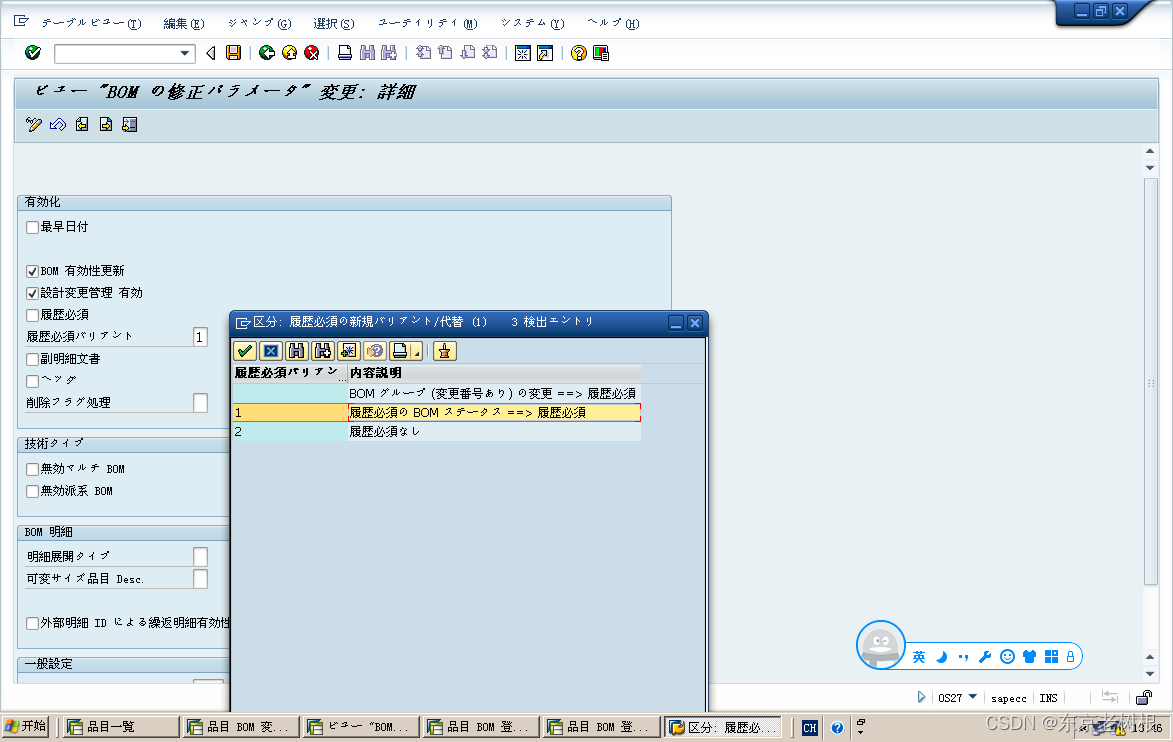
Task: Click the Help question mark icon
Action: [578, 52]
